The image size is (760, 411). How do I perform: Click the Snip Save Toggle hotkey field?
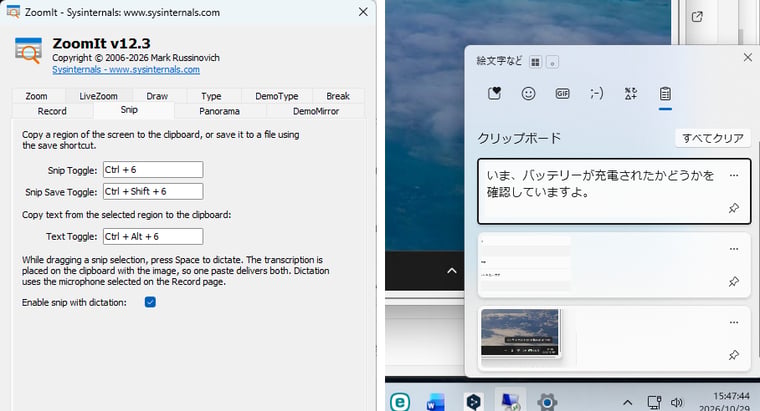(x=153, y=191)
